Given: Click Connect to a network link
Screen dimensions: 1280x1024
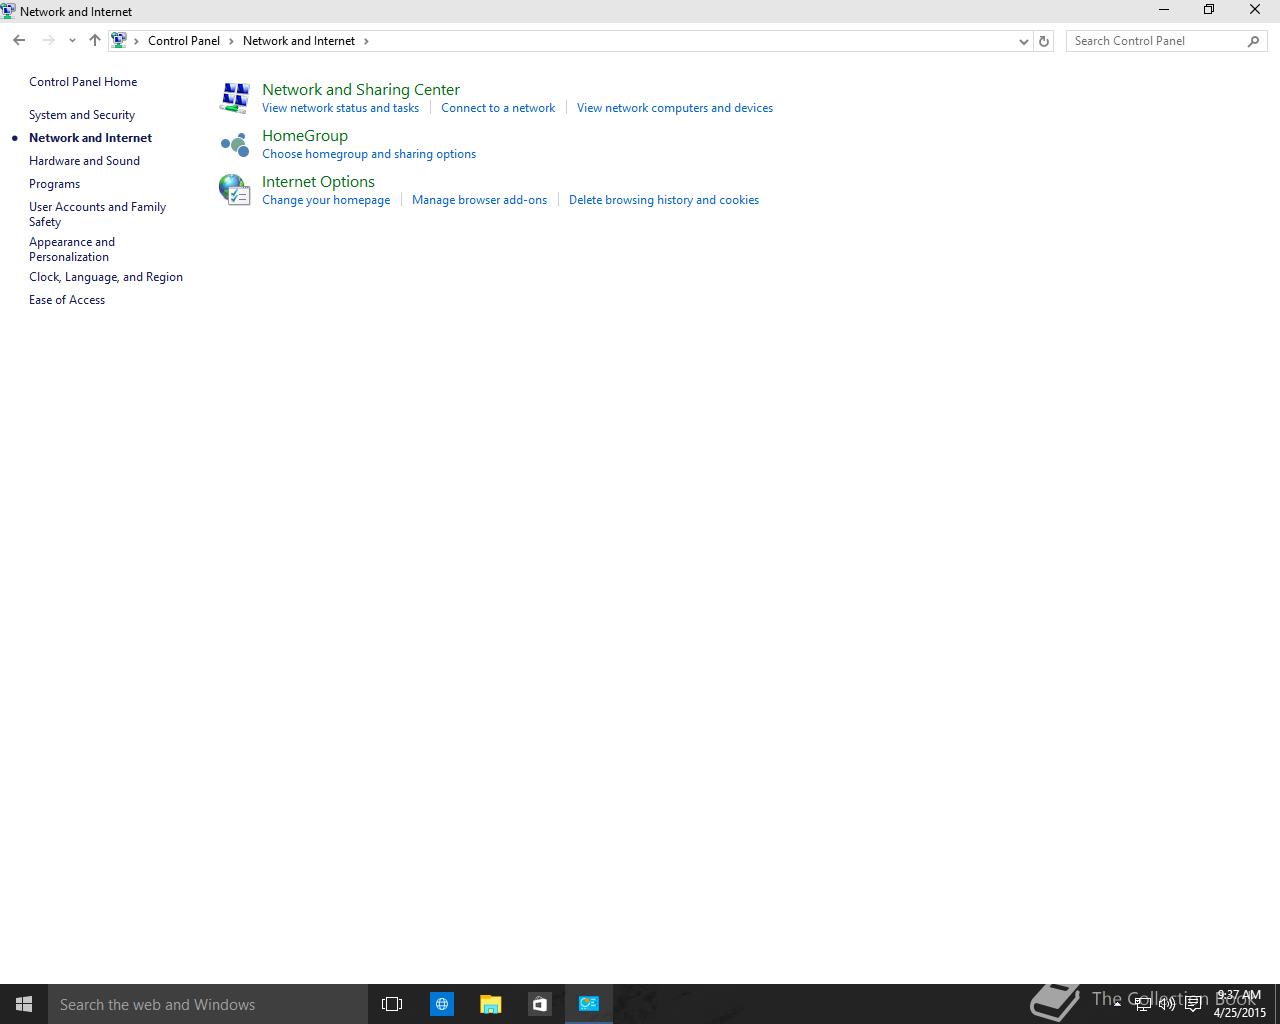Looking at the screenshot, I should point(498,108).
